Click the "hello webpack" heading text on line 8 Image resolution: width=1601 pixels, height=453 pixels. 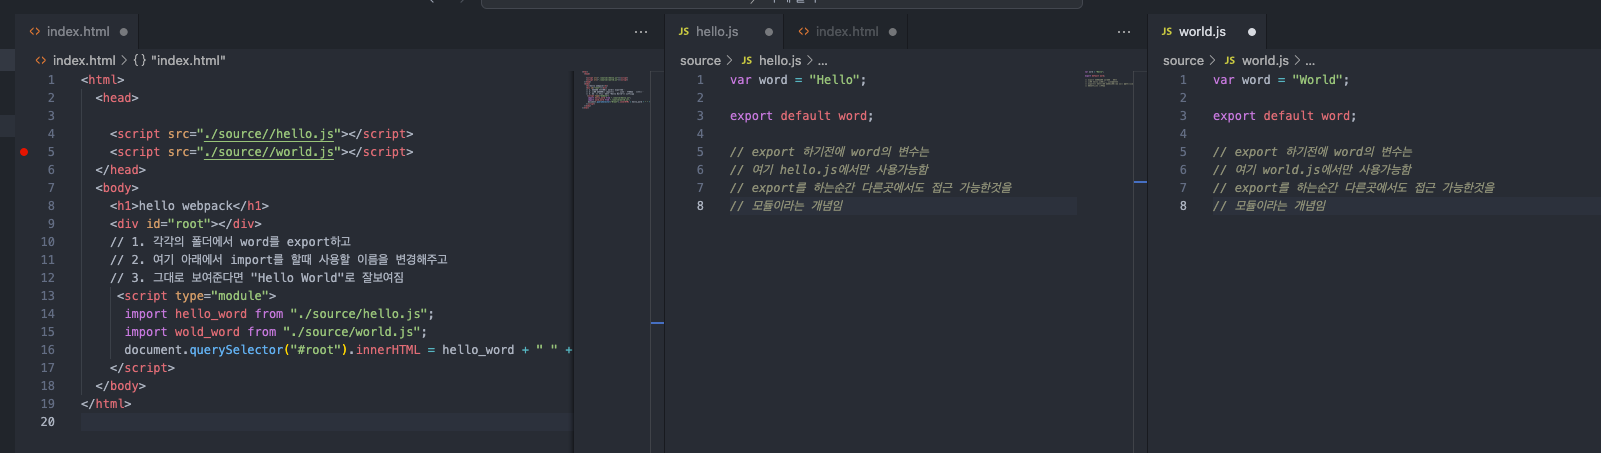[186, 206]
